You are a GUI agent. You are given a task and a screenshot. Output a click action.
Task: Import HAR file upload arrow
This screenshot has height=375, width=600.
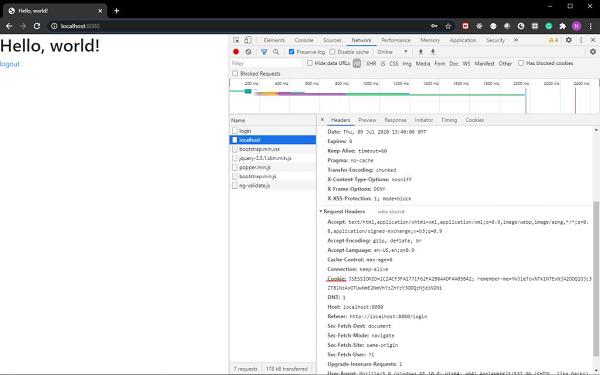421,52
